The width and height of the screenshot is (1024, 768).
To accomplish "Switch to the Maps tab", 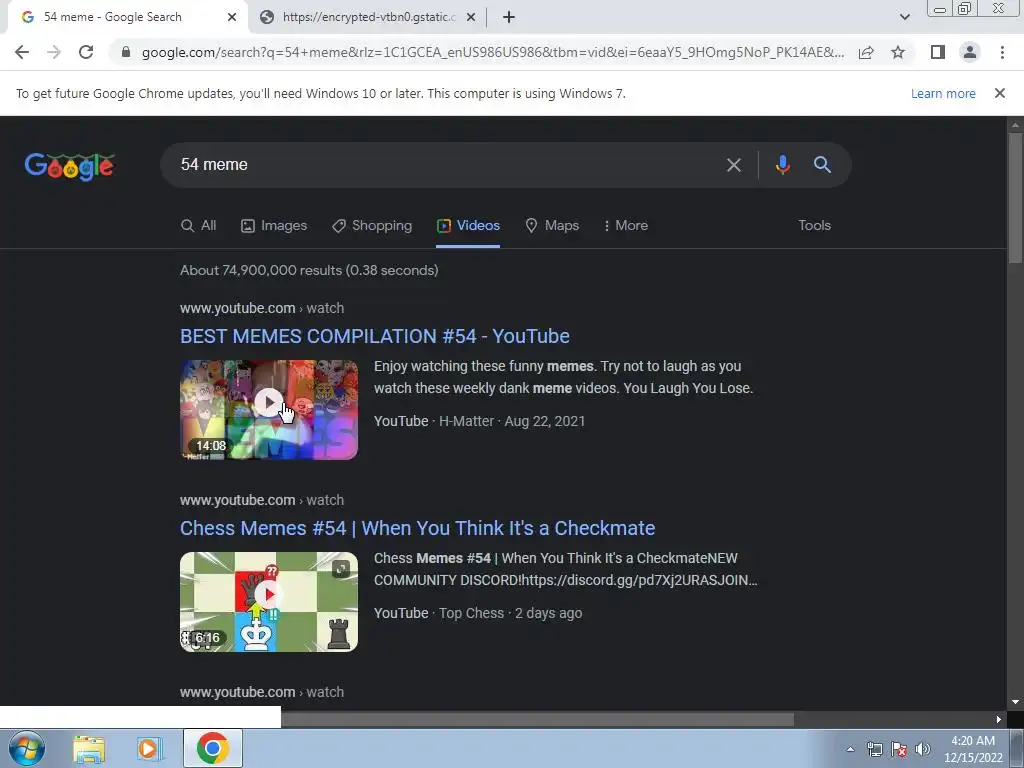I will tap(552, 225).
